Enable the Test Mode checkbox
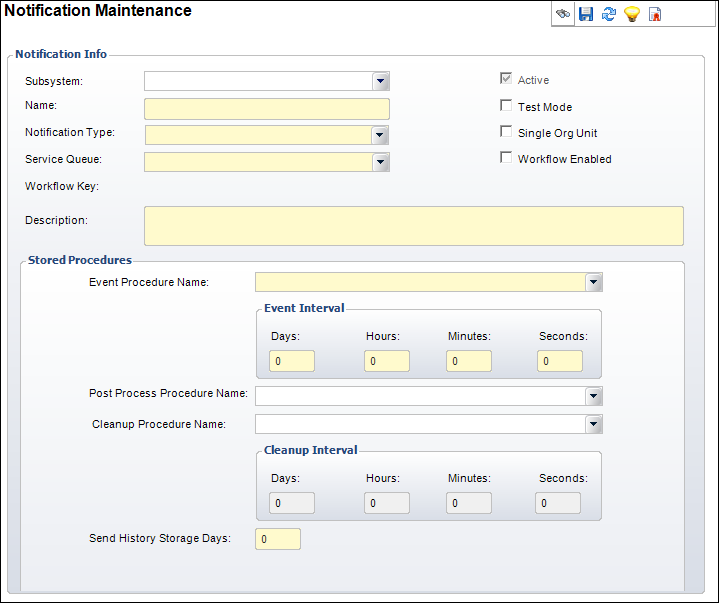 pos(506,106)
